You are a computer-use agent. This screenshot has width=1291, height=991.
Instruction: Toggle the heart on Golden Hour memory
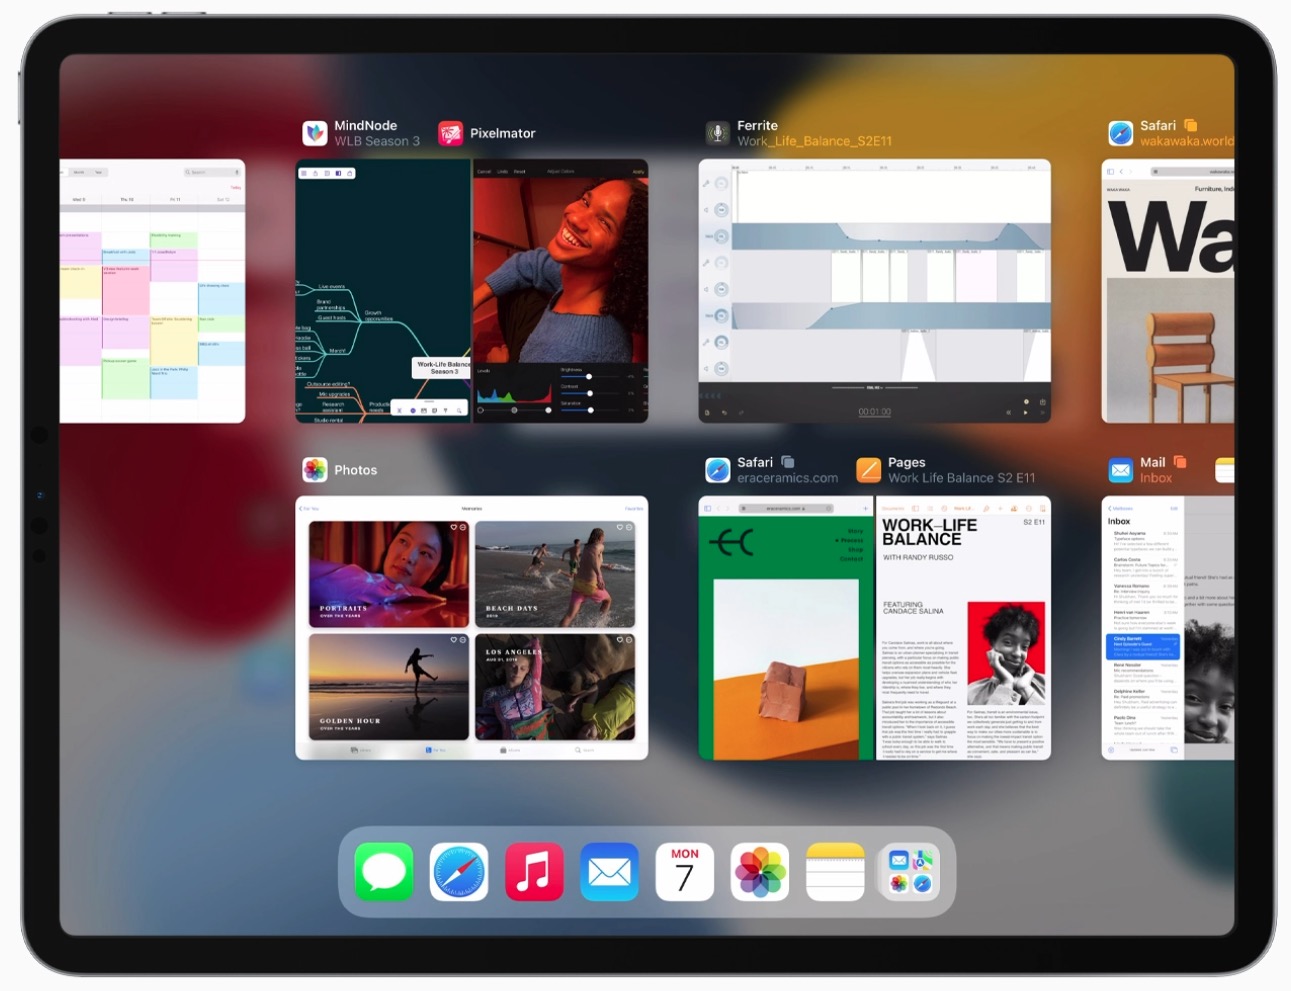coord(453,640)
